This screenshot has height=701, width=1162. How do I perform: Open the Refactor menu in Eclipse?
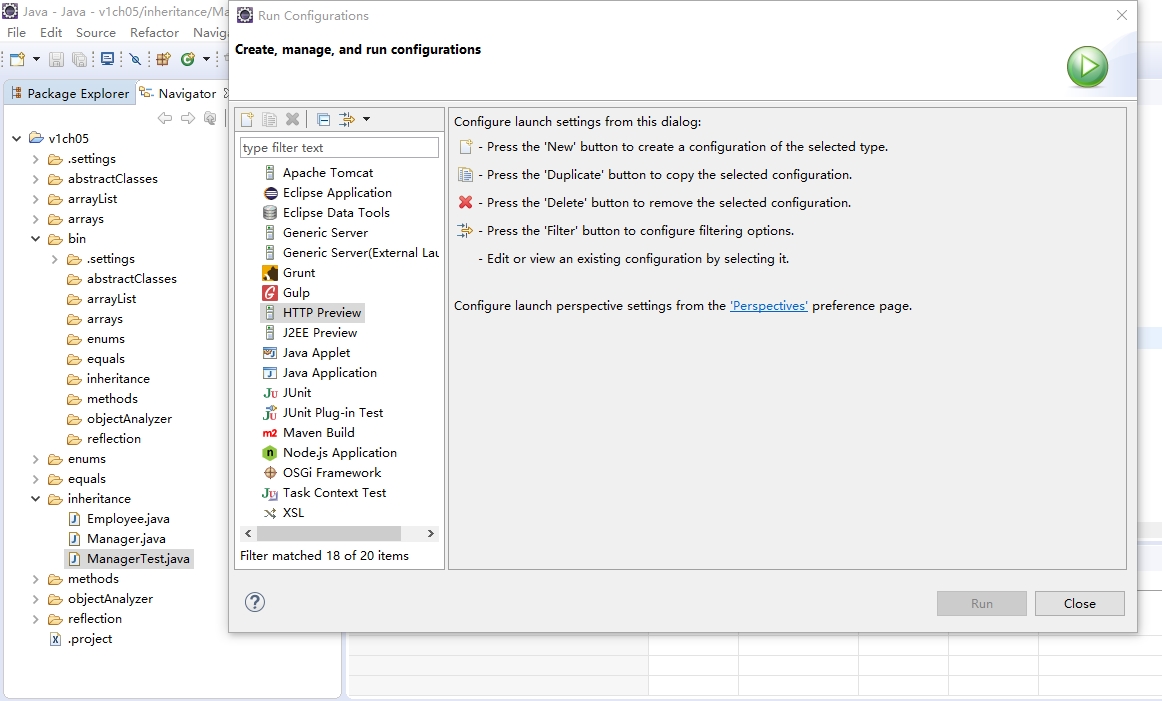click(x=154, y=33)
